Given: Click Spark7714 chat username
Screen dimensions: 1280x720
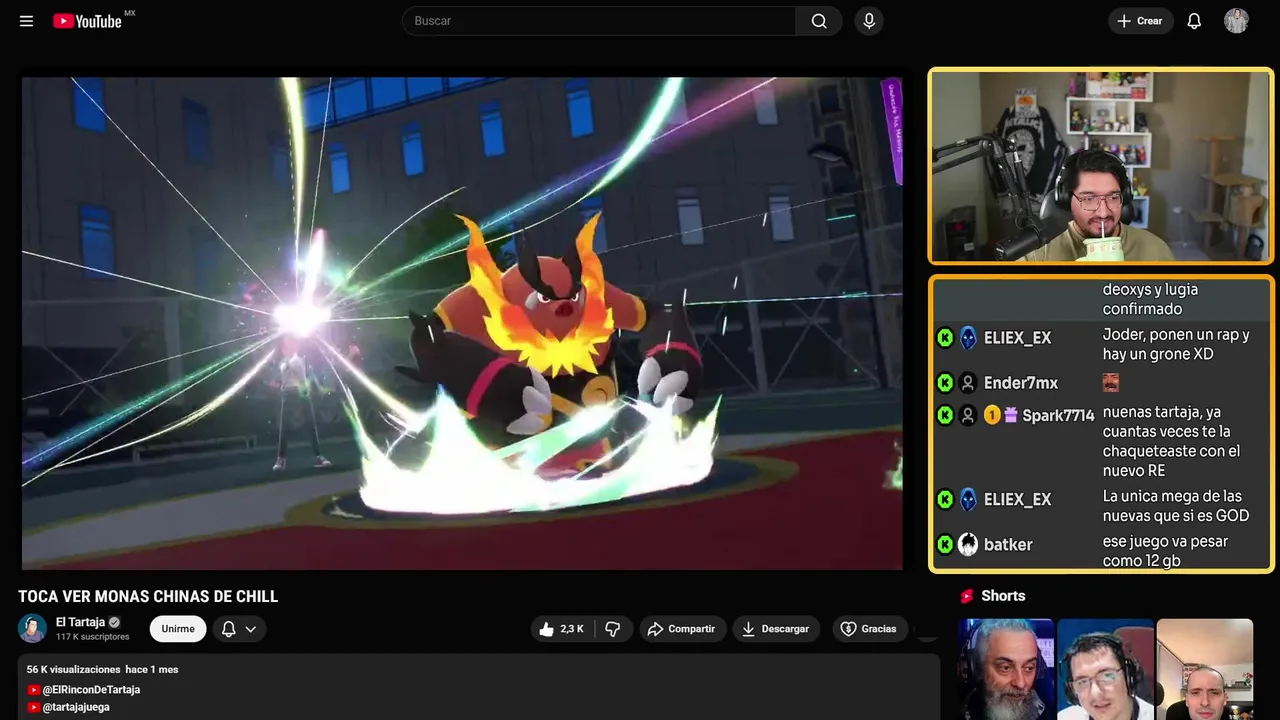Looking at the screenshot, I should pyautogui.click(x=1058, y=415).
